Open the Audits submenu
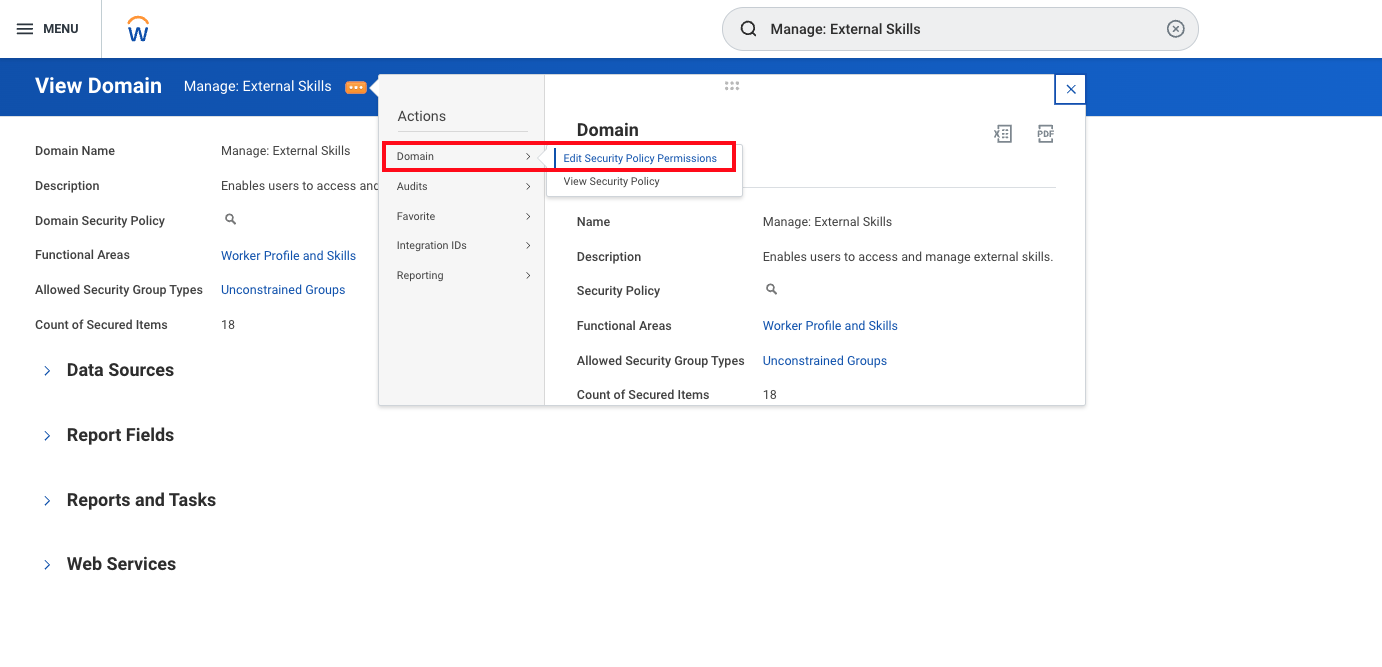1382x667 pixels. [x=462, y=186]
